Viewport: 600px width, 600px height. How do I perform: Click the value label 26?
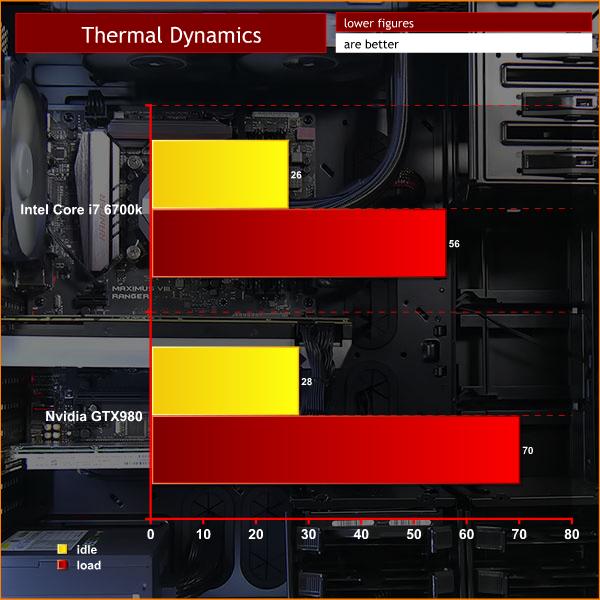[296, 175]
